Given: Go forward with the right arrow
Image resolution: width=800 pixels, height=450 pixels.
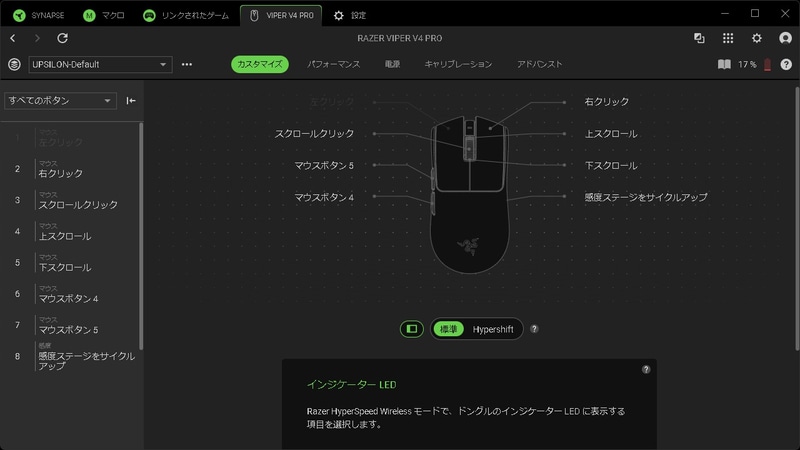Looking at the screenshot, I should 37,38.
